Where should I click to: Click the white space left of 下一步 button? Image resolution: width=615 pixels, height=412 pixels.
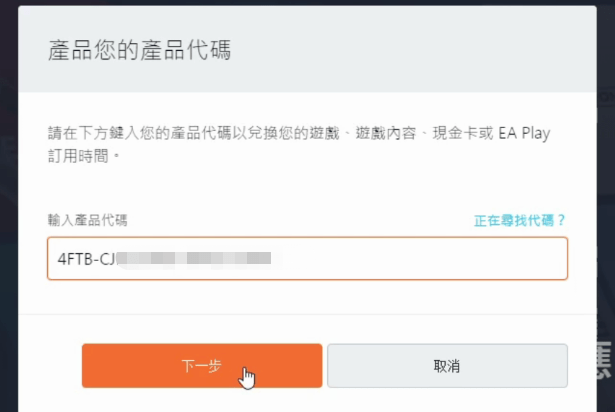50,366
